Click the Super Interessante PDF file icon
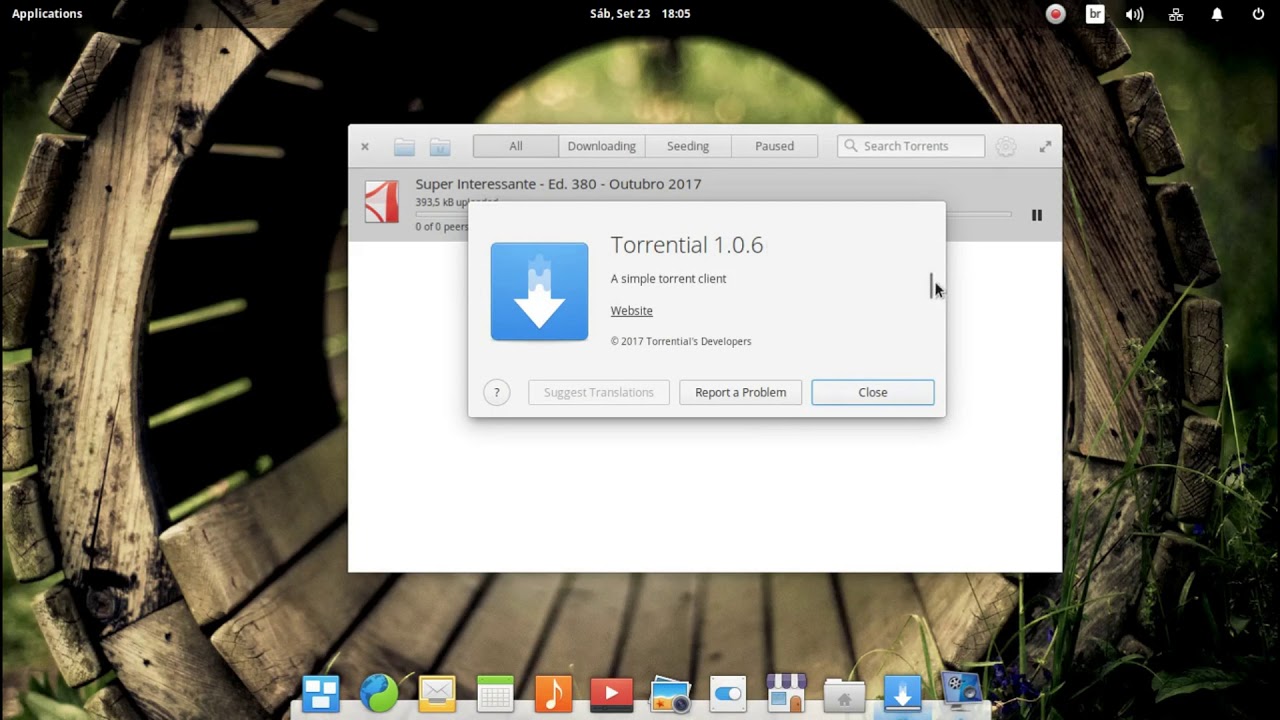The width and height of the screenshot is (1280, 720). [381, 202]
